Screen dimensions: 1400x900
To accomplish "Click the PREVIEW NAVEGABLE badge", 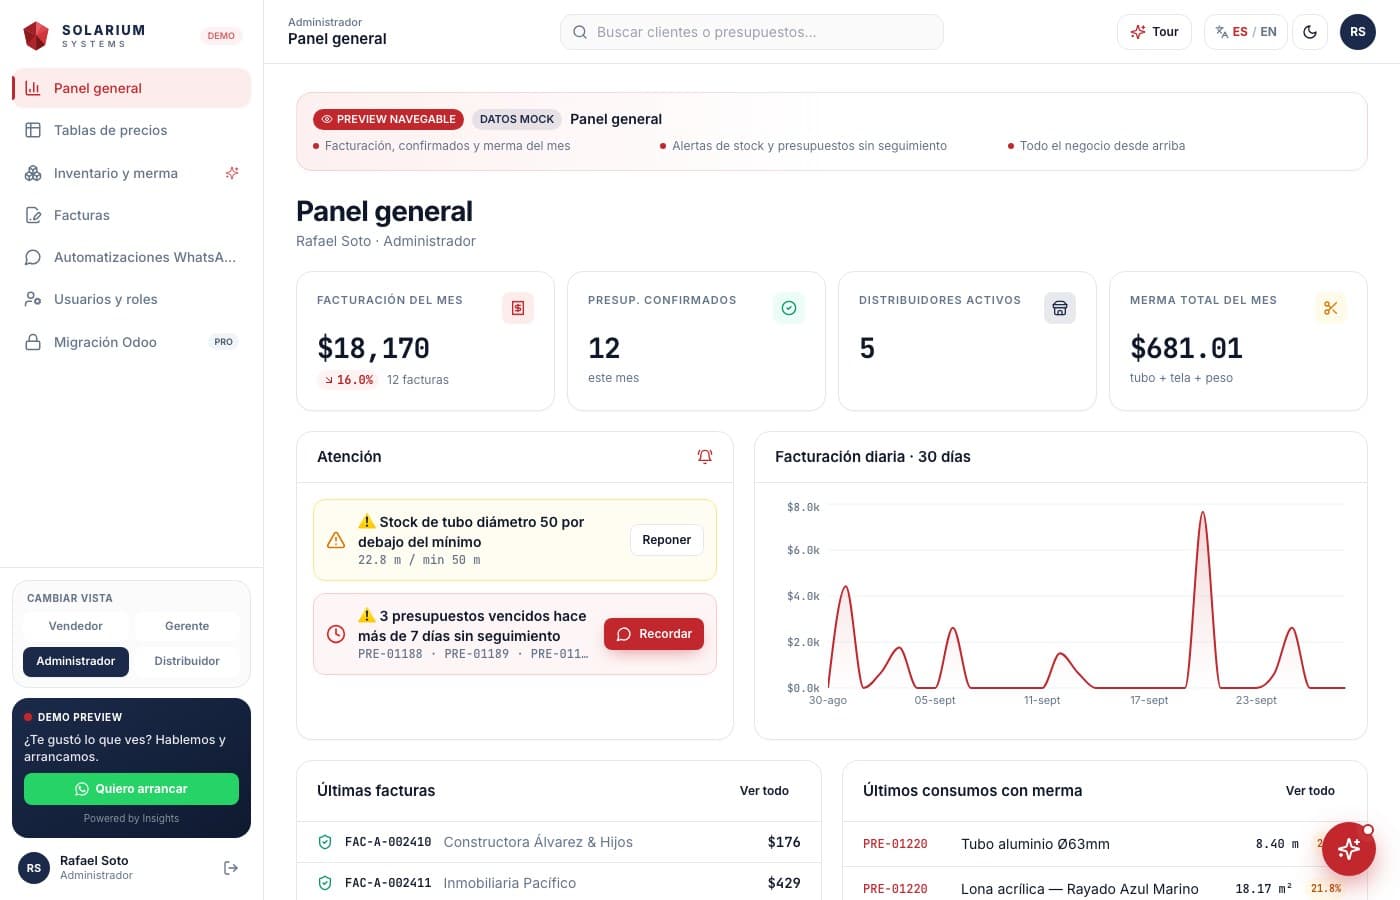I will [388, 119].
